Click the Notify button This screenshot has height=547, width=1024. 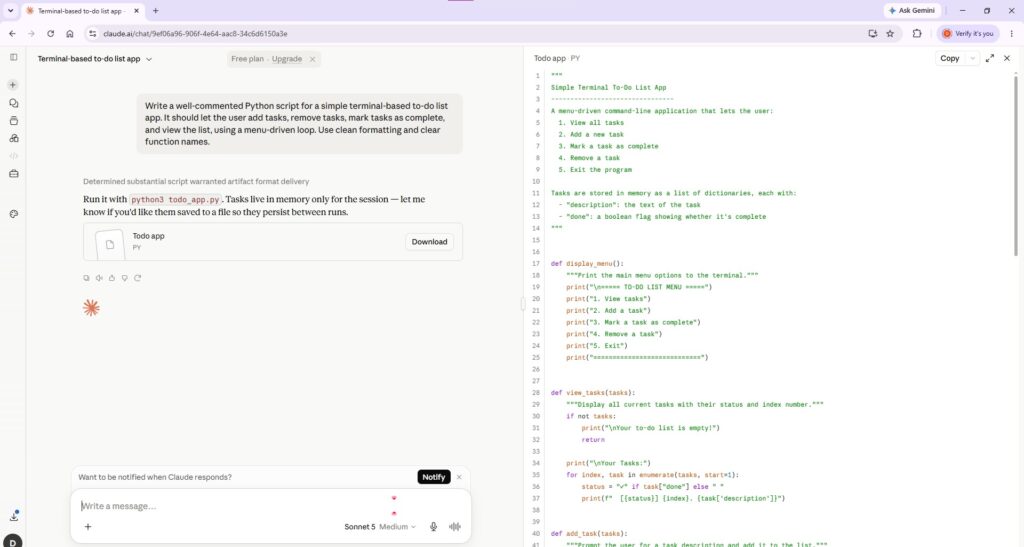[434, 477]
